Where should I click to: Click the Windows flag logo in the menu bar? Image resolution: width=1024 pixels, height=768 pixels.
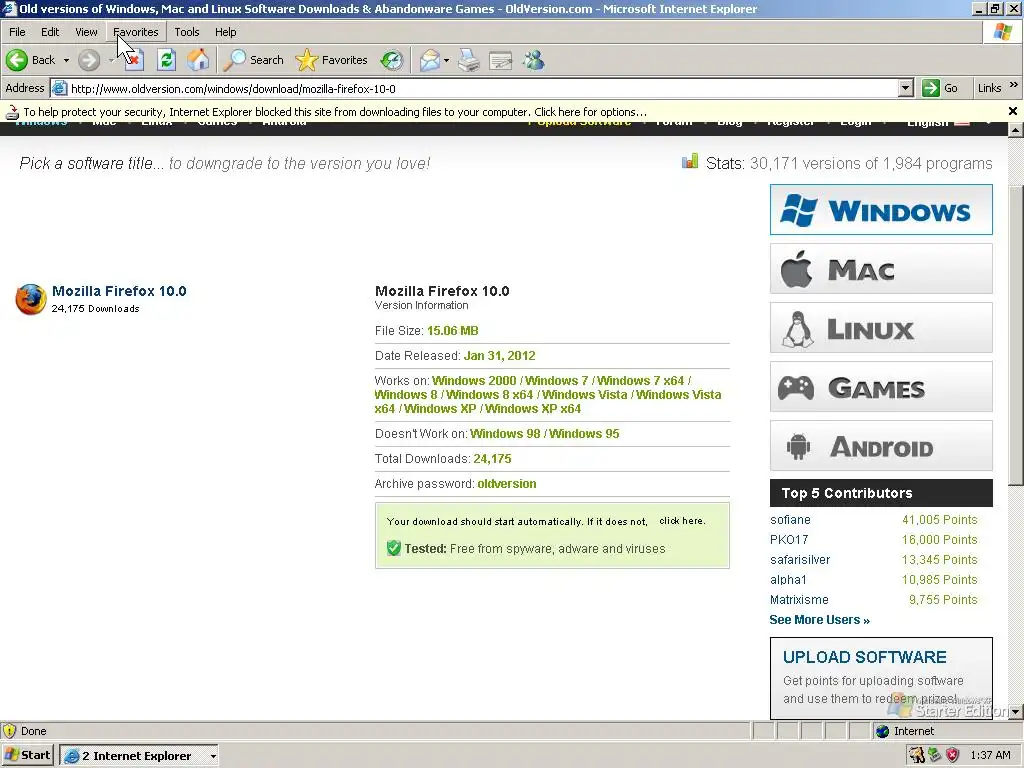1002,32
